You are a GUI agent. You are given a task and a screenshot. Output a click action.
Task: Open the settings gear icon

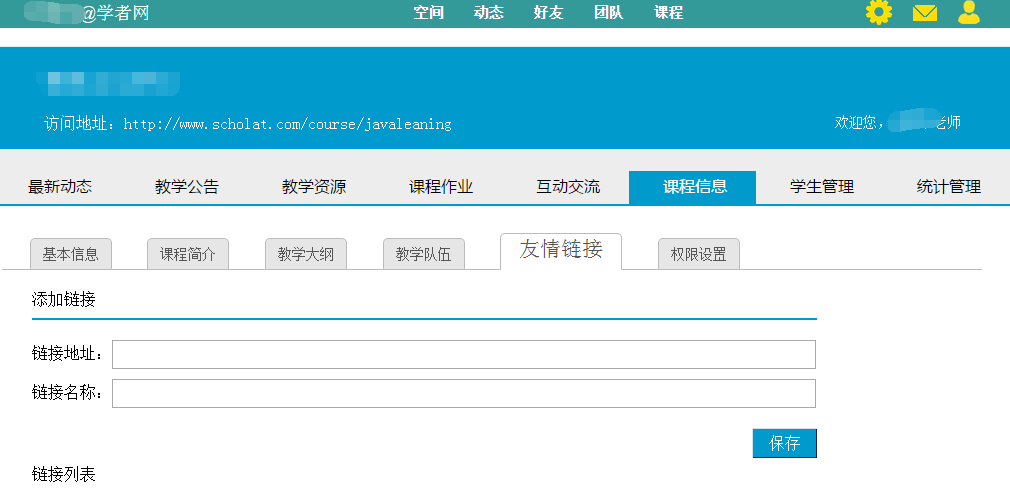pyautogui.click(x=878, y=13)
